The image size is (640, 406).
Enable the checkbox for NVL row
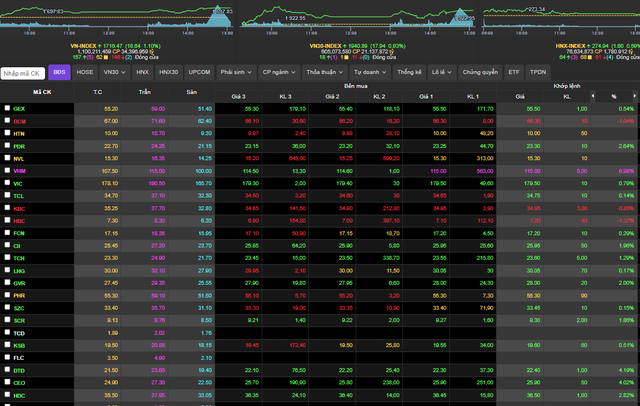(x=7, y=158)
